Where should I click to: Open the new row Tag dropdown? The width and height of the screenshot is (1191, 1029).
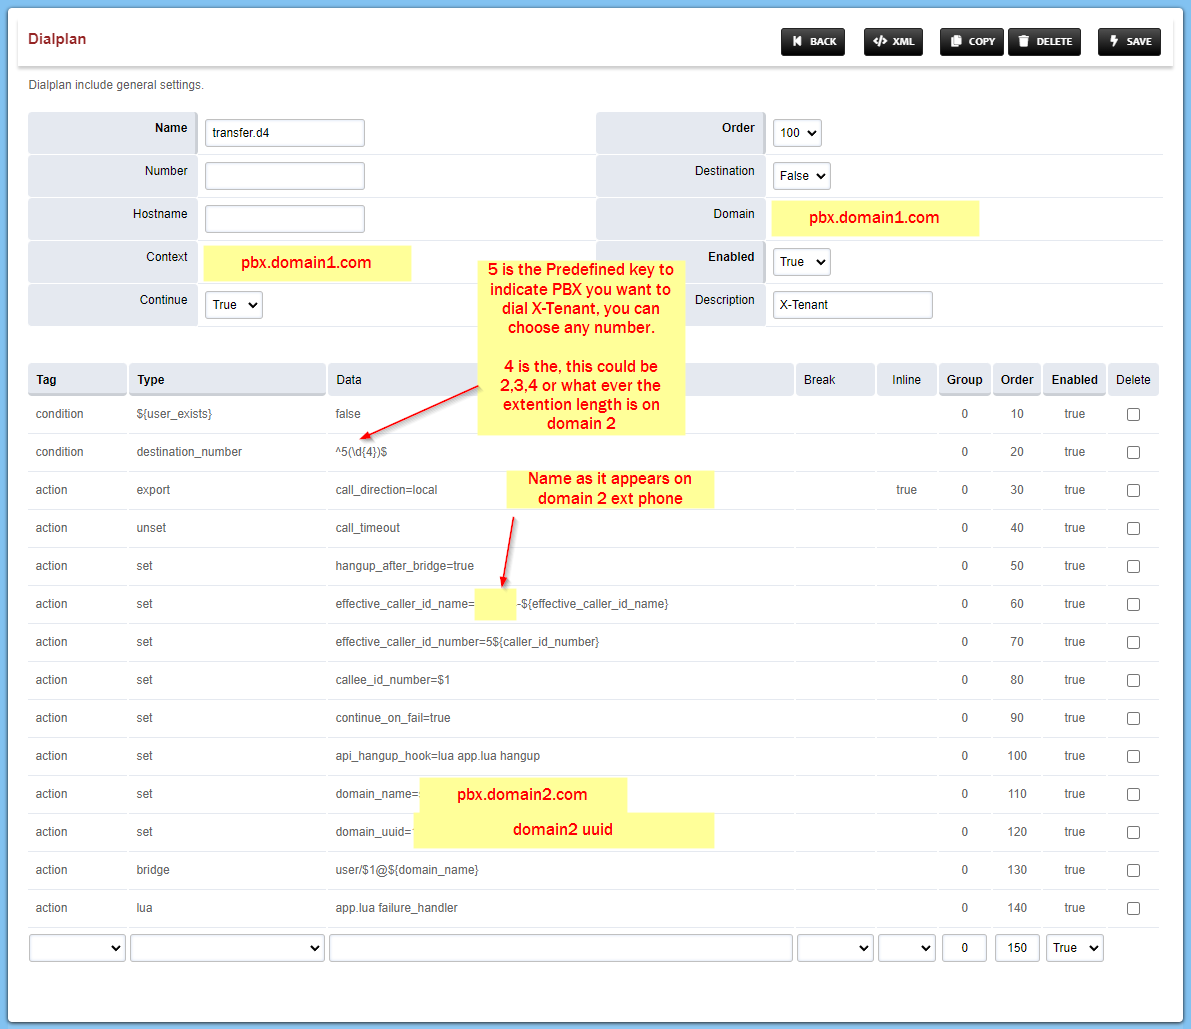pyautogui.click(x=77, y=947)
